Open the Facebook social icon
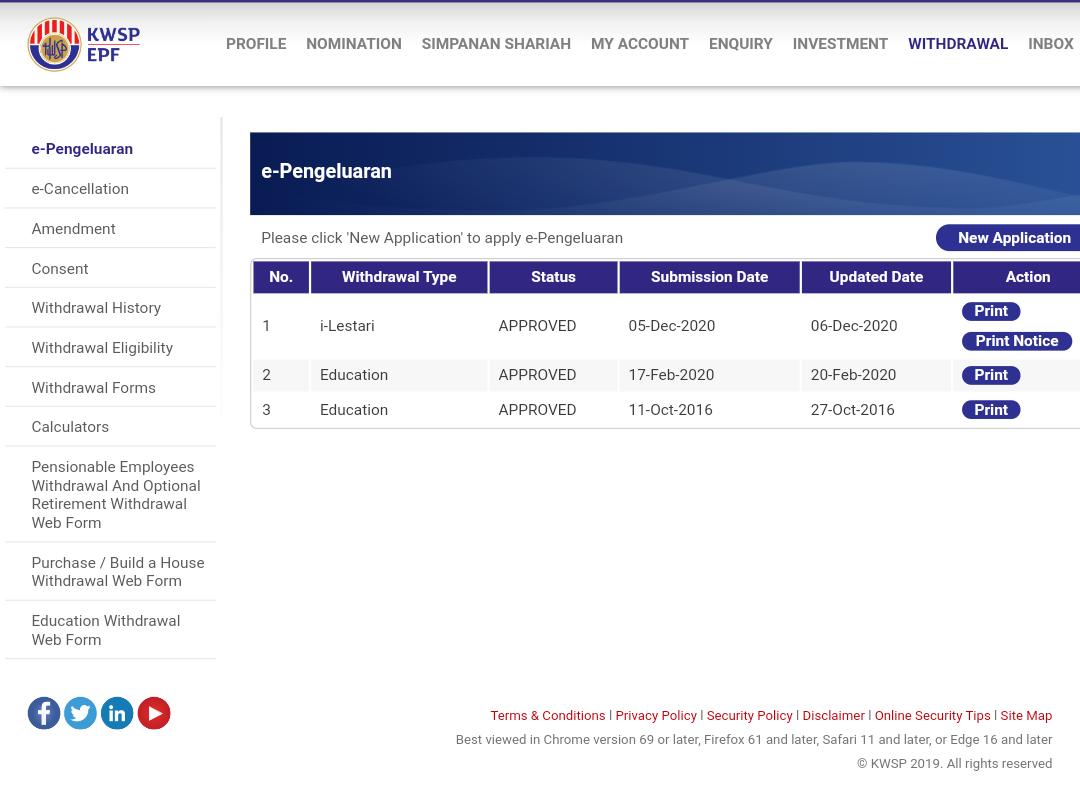The width and height of the screenshot is (1080, 798). [43, 713]
